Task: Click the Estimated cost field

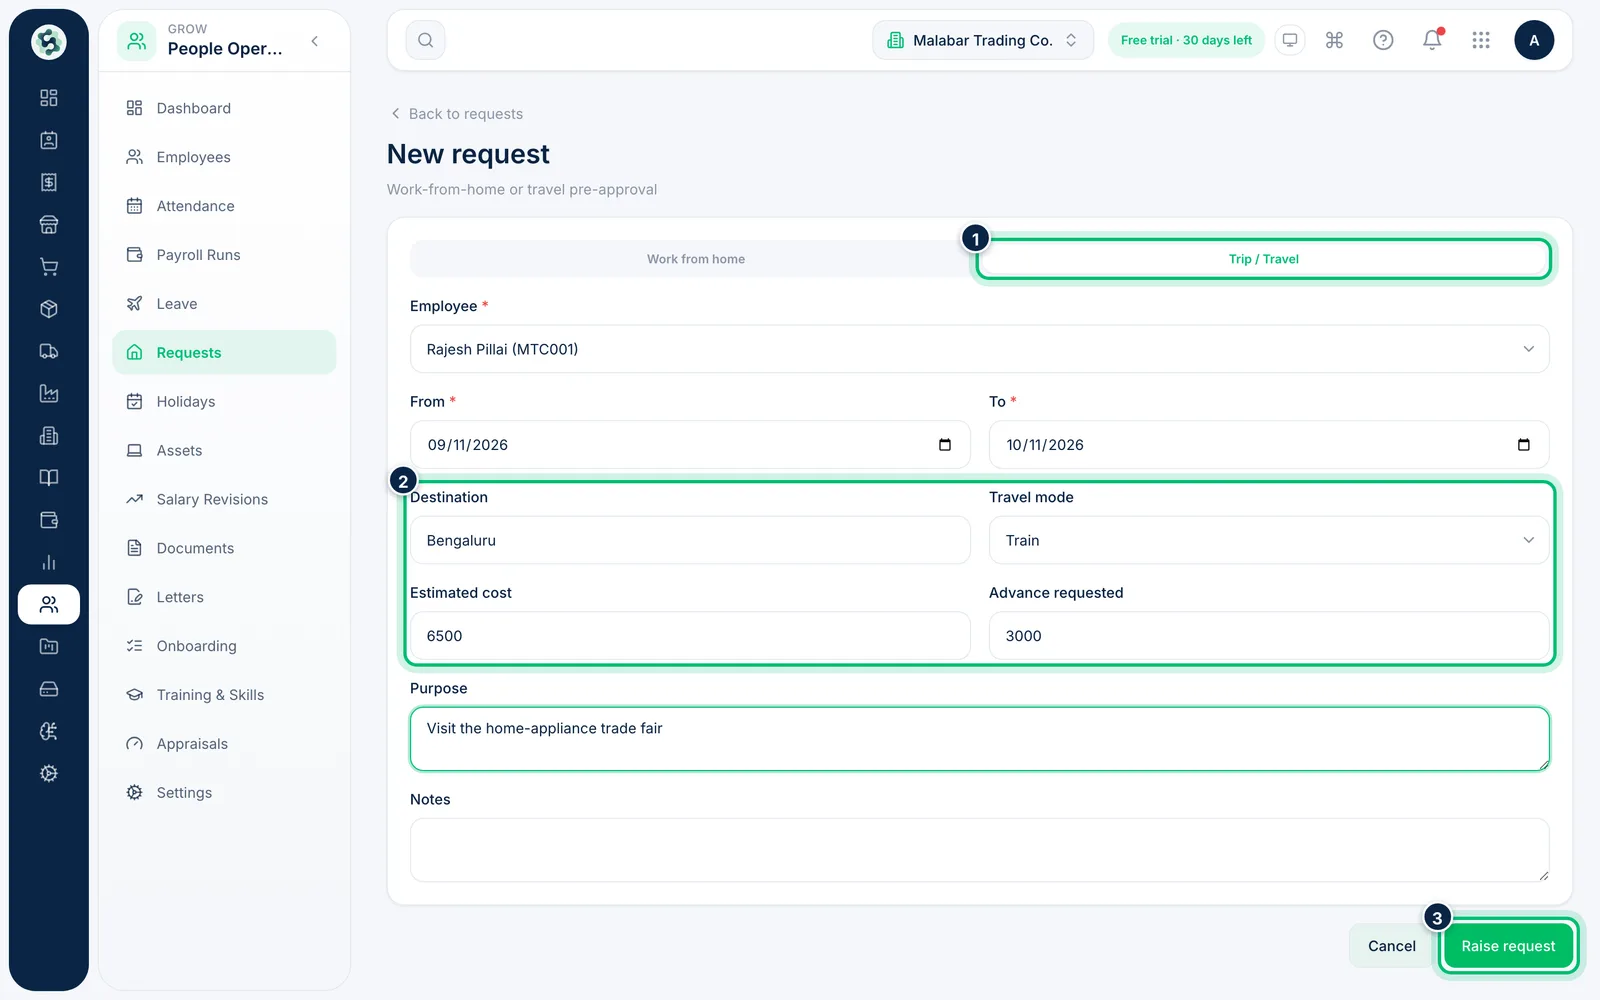Action: [x=690, y=636]
